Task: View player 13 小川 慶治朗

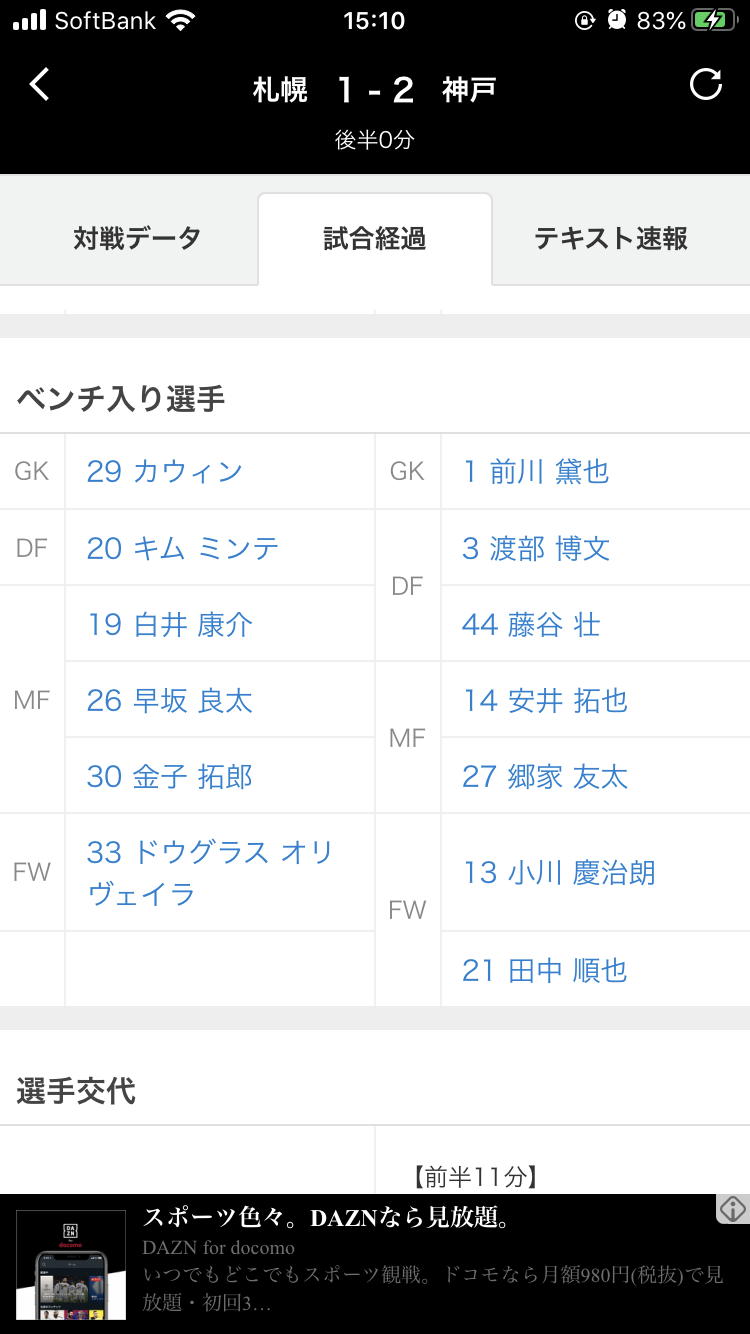Action: pyautogui.click(x=559, y=872)
